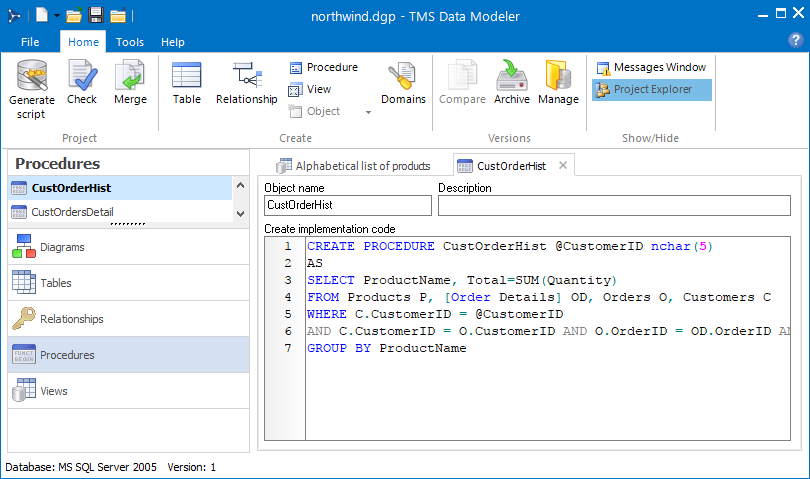Create a new View from ribbon
The image size is (810, 479).
pos(310,90)
